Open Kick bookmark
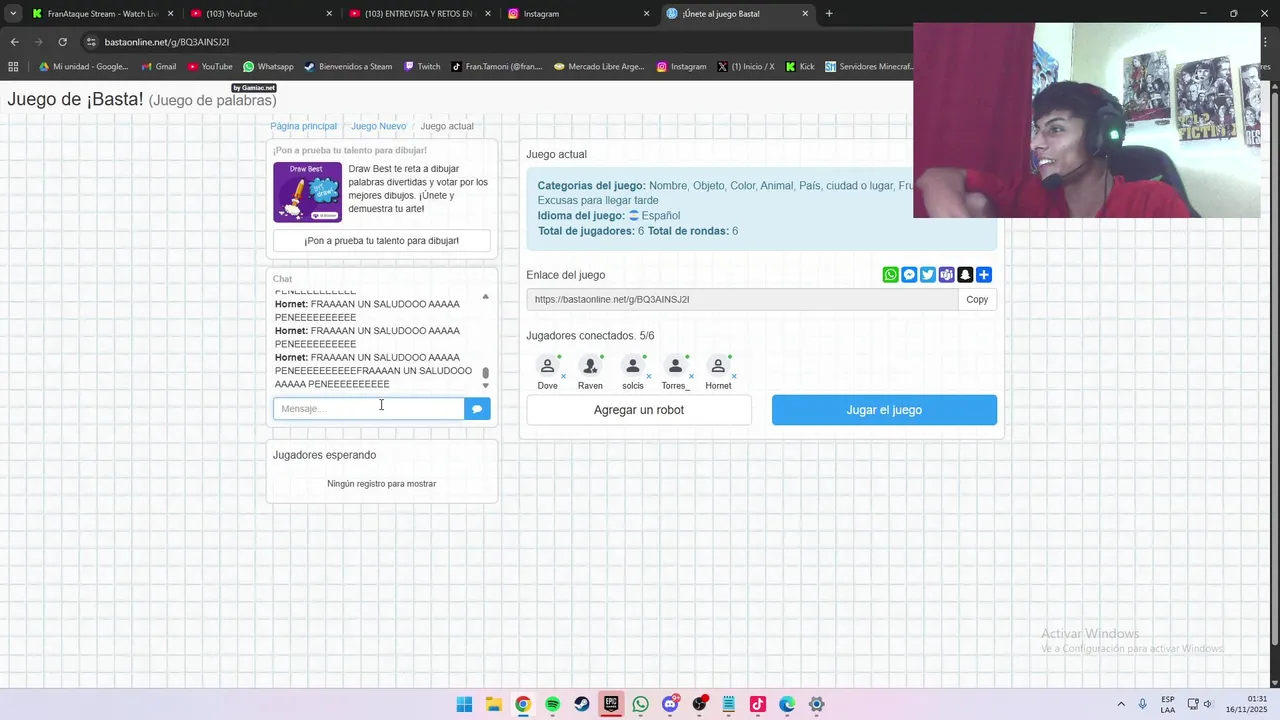The image size is (1280, 720). coord(800,67)
